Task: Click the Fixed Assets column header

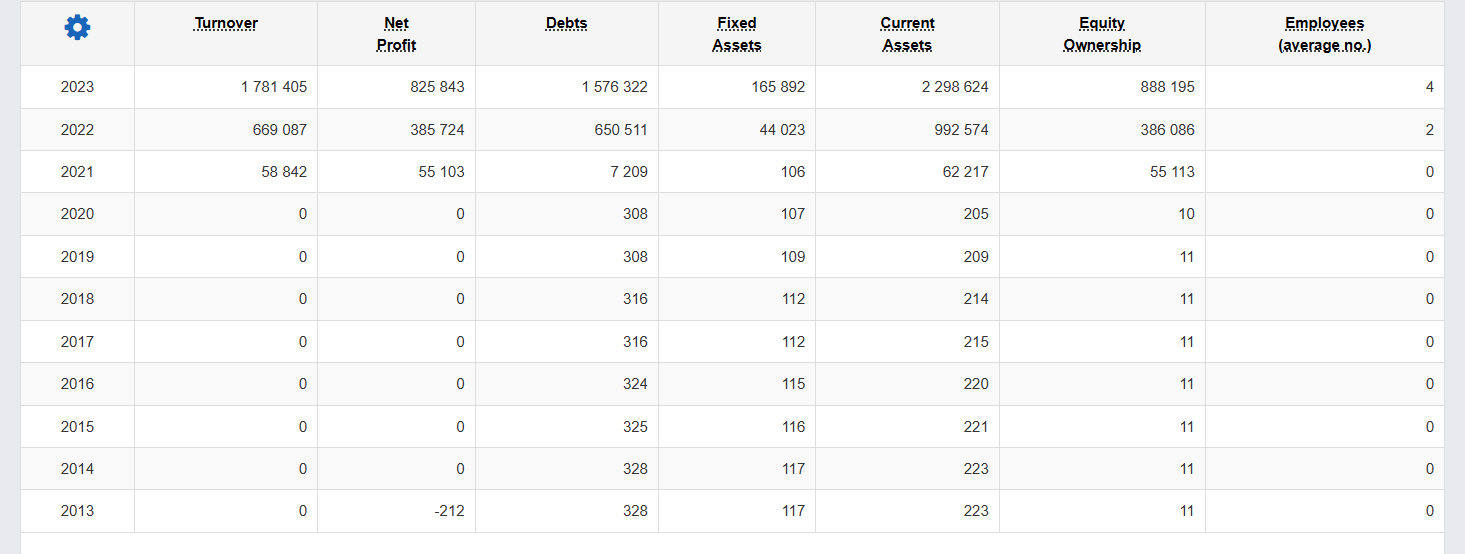Action: point(737,34)
